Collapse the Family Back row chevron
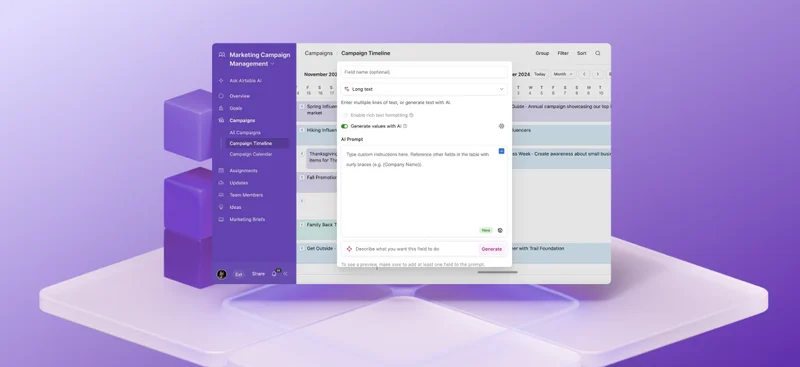Image resolution: width=800 pixels, height=367 pixels. [x=302, y=225]
